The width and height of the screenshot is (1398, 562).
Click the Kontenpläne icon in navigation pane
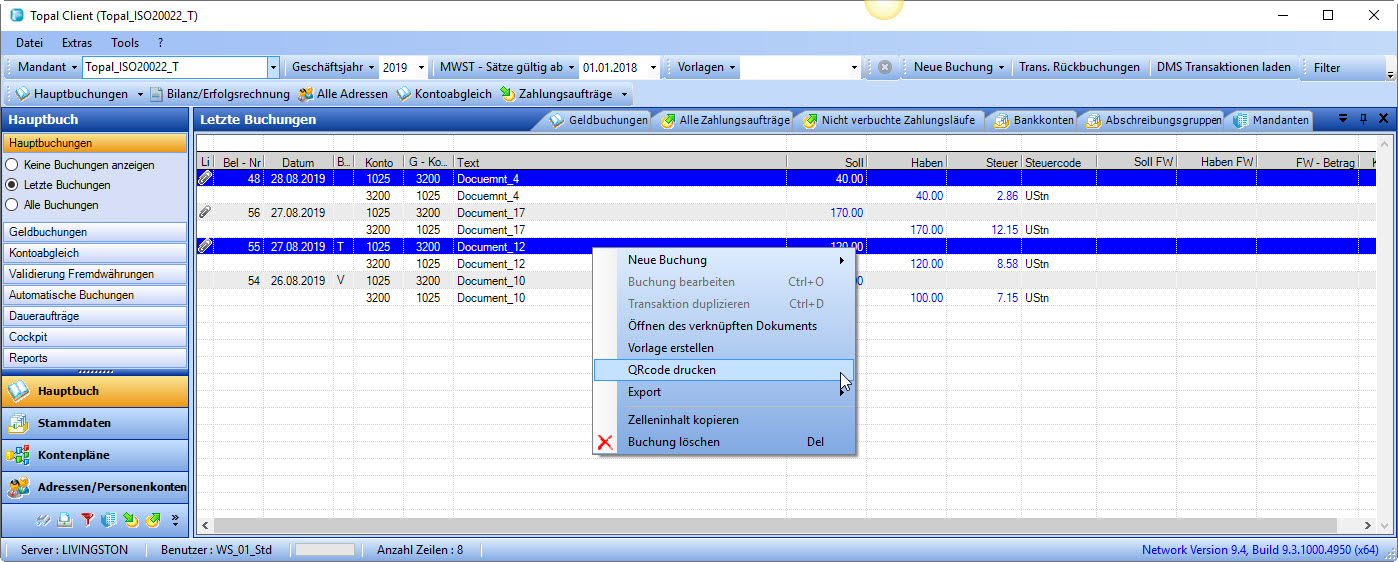tap(18, 456)
